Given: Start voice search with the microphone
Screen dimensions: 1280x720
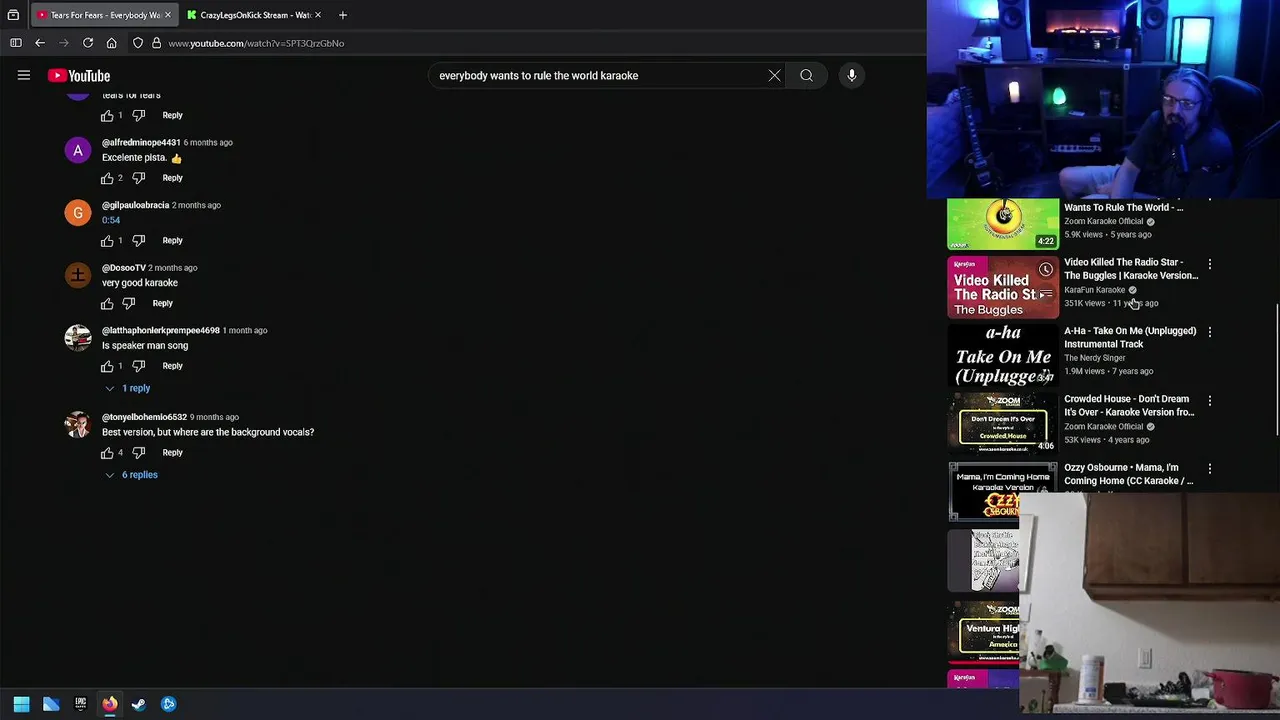Looking at the screenshot, I should [x=852, y=76].
